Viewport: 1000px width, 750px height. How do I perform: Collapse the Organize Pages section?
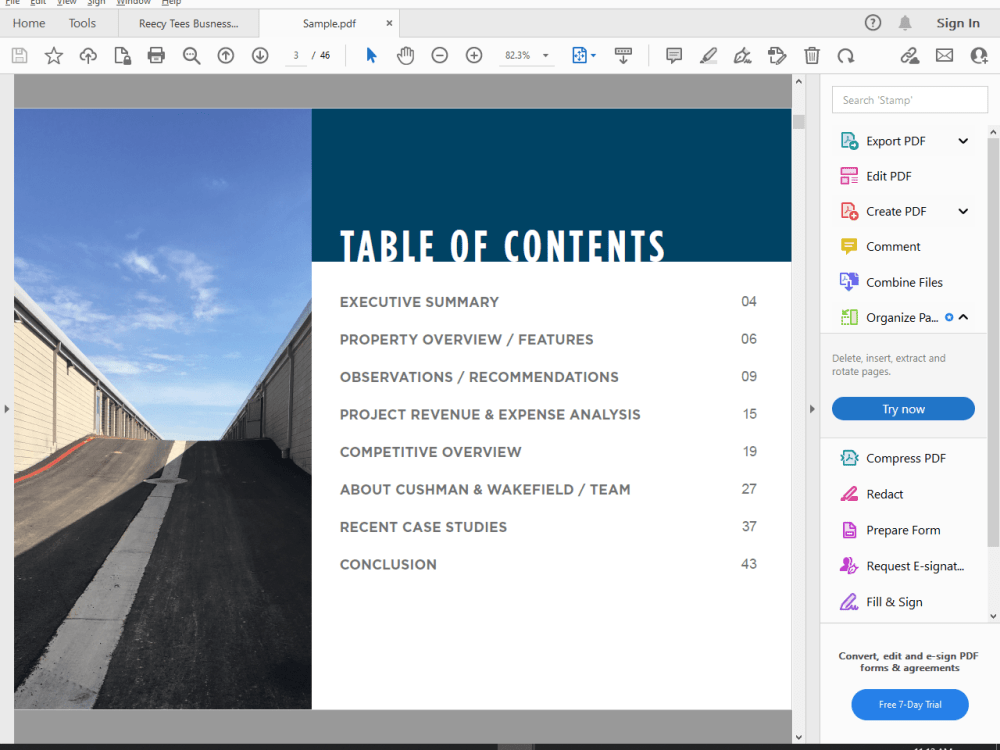point(964,317)
